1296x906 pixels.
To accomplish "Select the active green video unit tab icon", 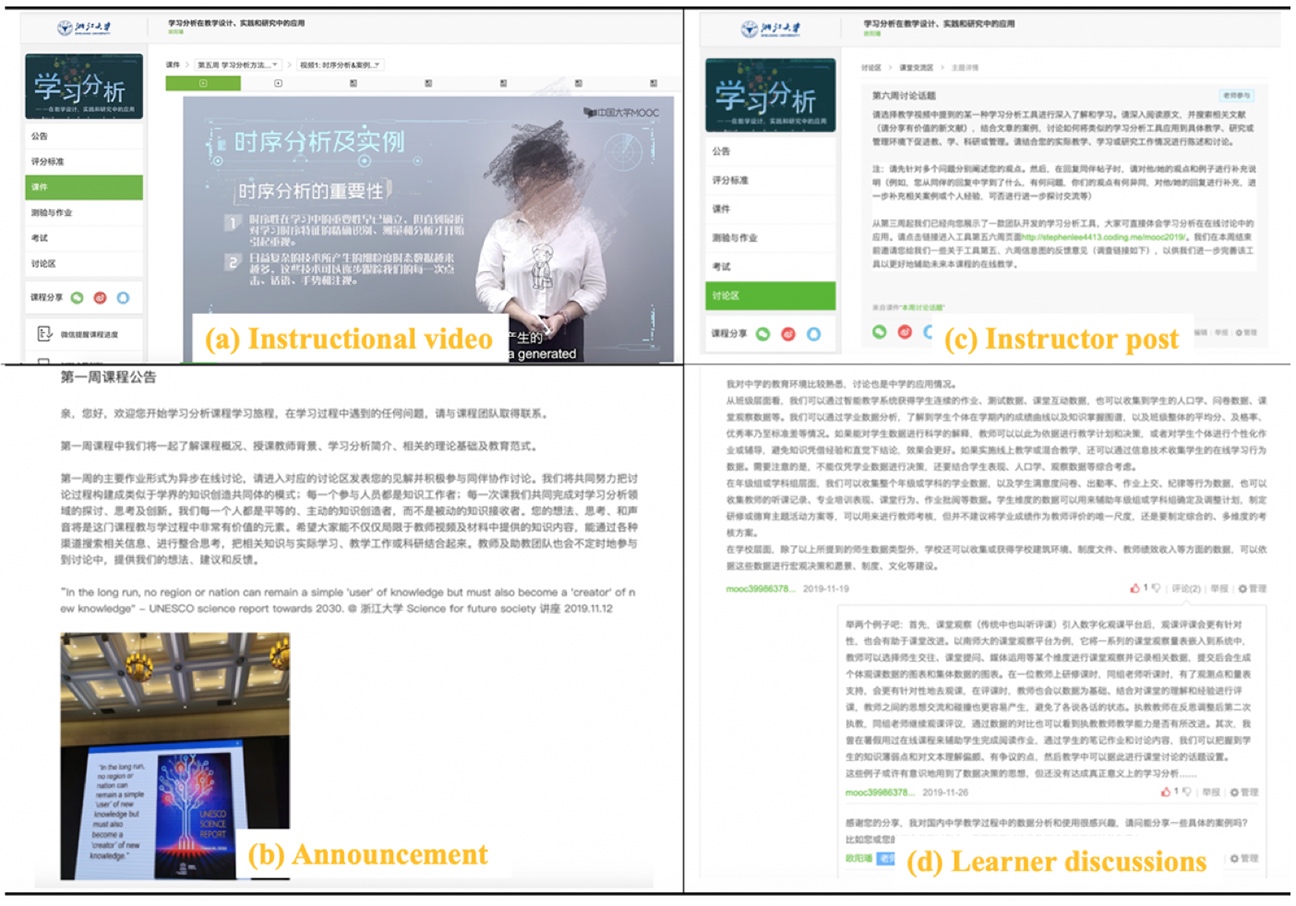I will (x=203, y=84).
